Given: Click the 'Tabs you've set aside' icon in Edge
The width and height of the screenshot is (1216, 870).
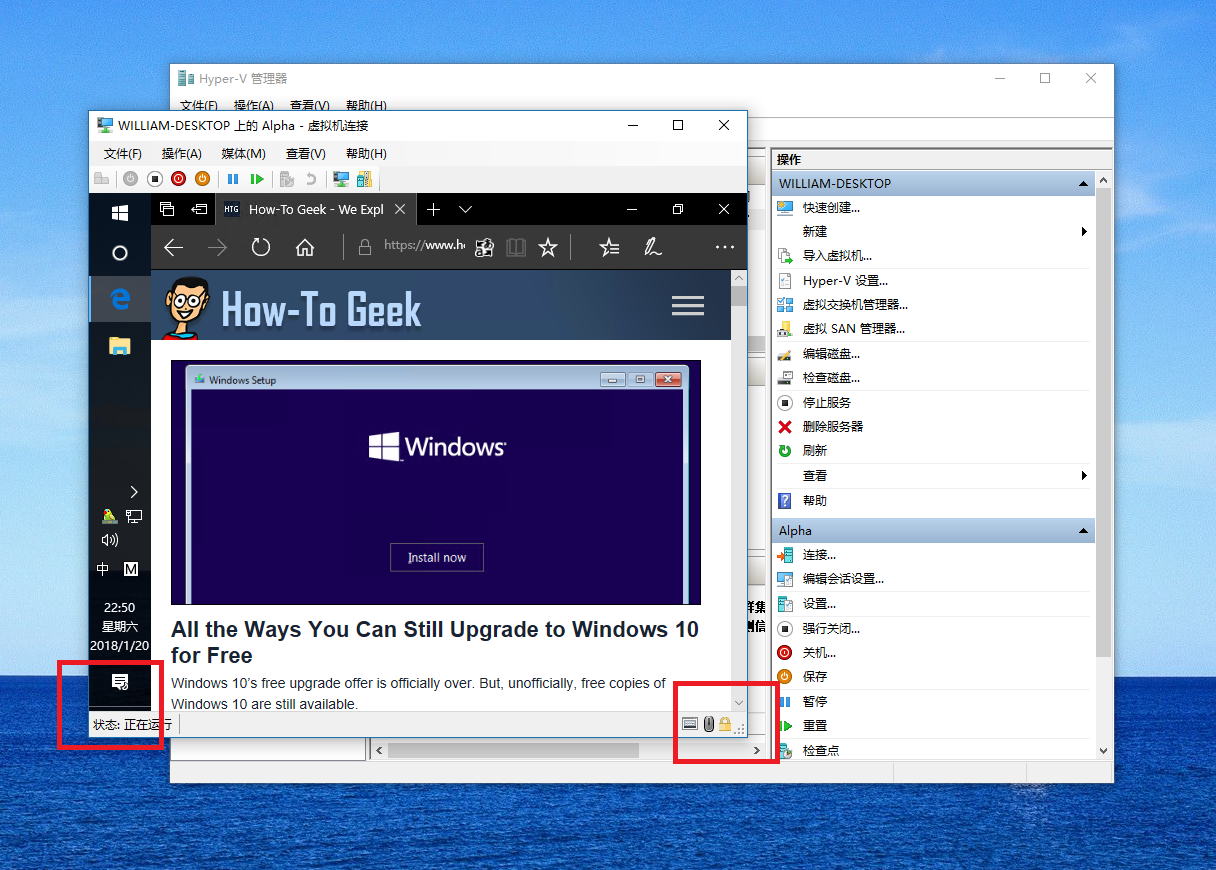Looking at the screenshot, I should coord(168,209).
